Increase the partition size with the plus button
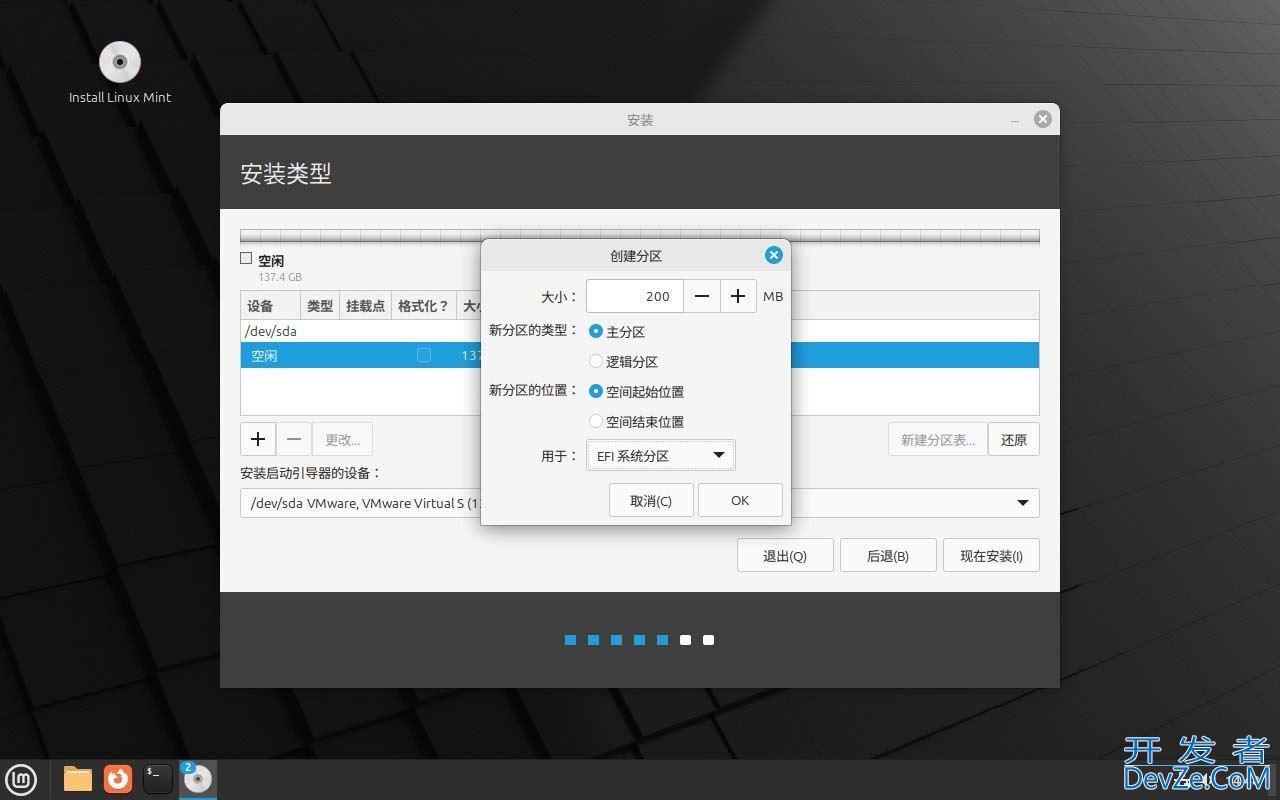 [738, 296]
